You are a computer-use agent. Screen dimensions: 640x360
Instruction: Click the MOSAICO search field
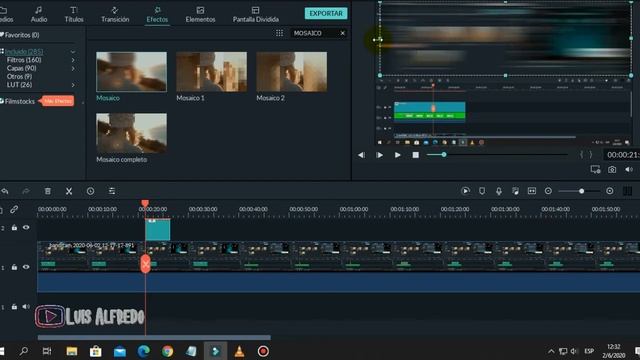tap(314, 33)
